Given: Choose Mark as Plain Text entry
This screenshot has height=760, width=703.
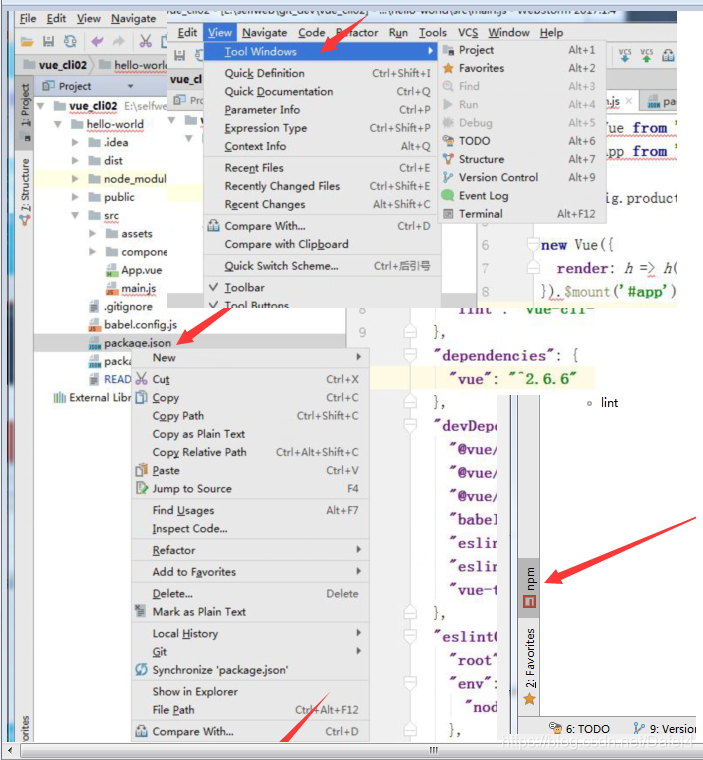Looking at the screenshot, I should pos(250,612).
